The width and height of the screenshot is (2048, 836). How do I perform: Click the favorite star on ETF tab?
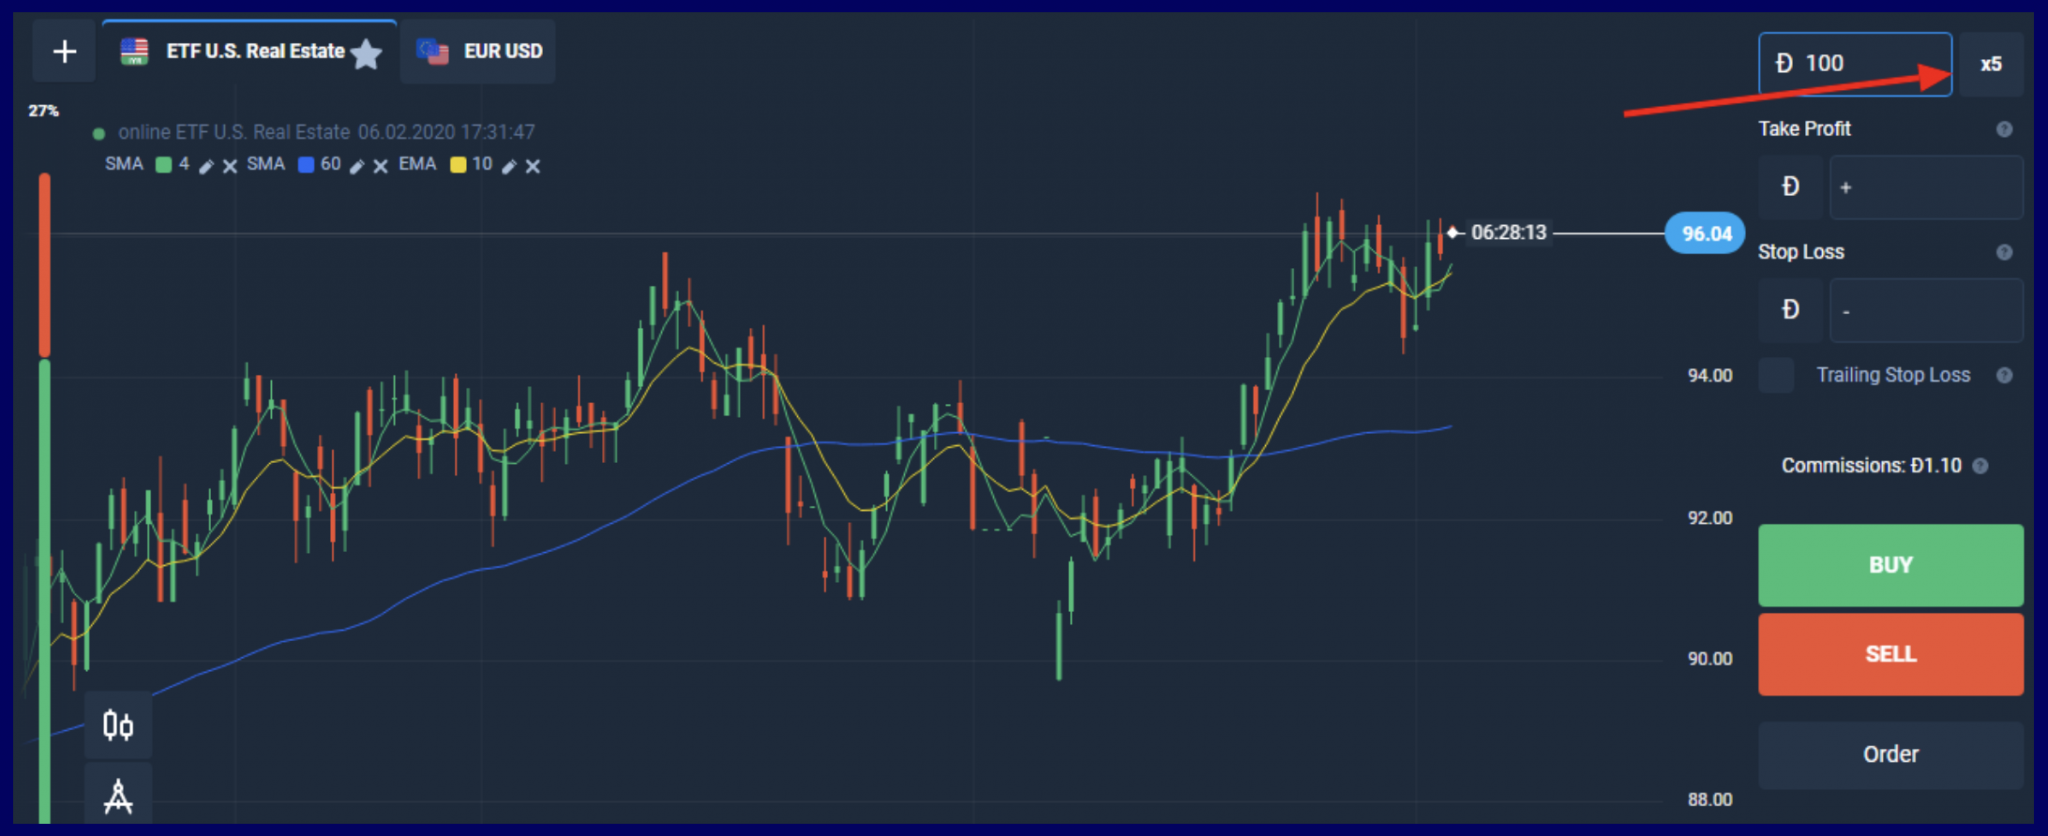[367, 53]
